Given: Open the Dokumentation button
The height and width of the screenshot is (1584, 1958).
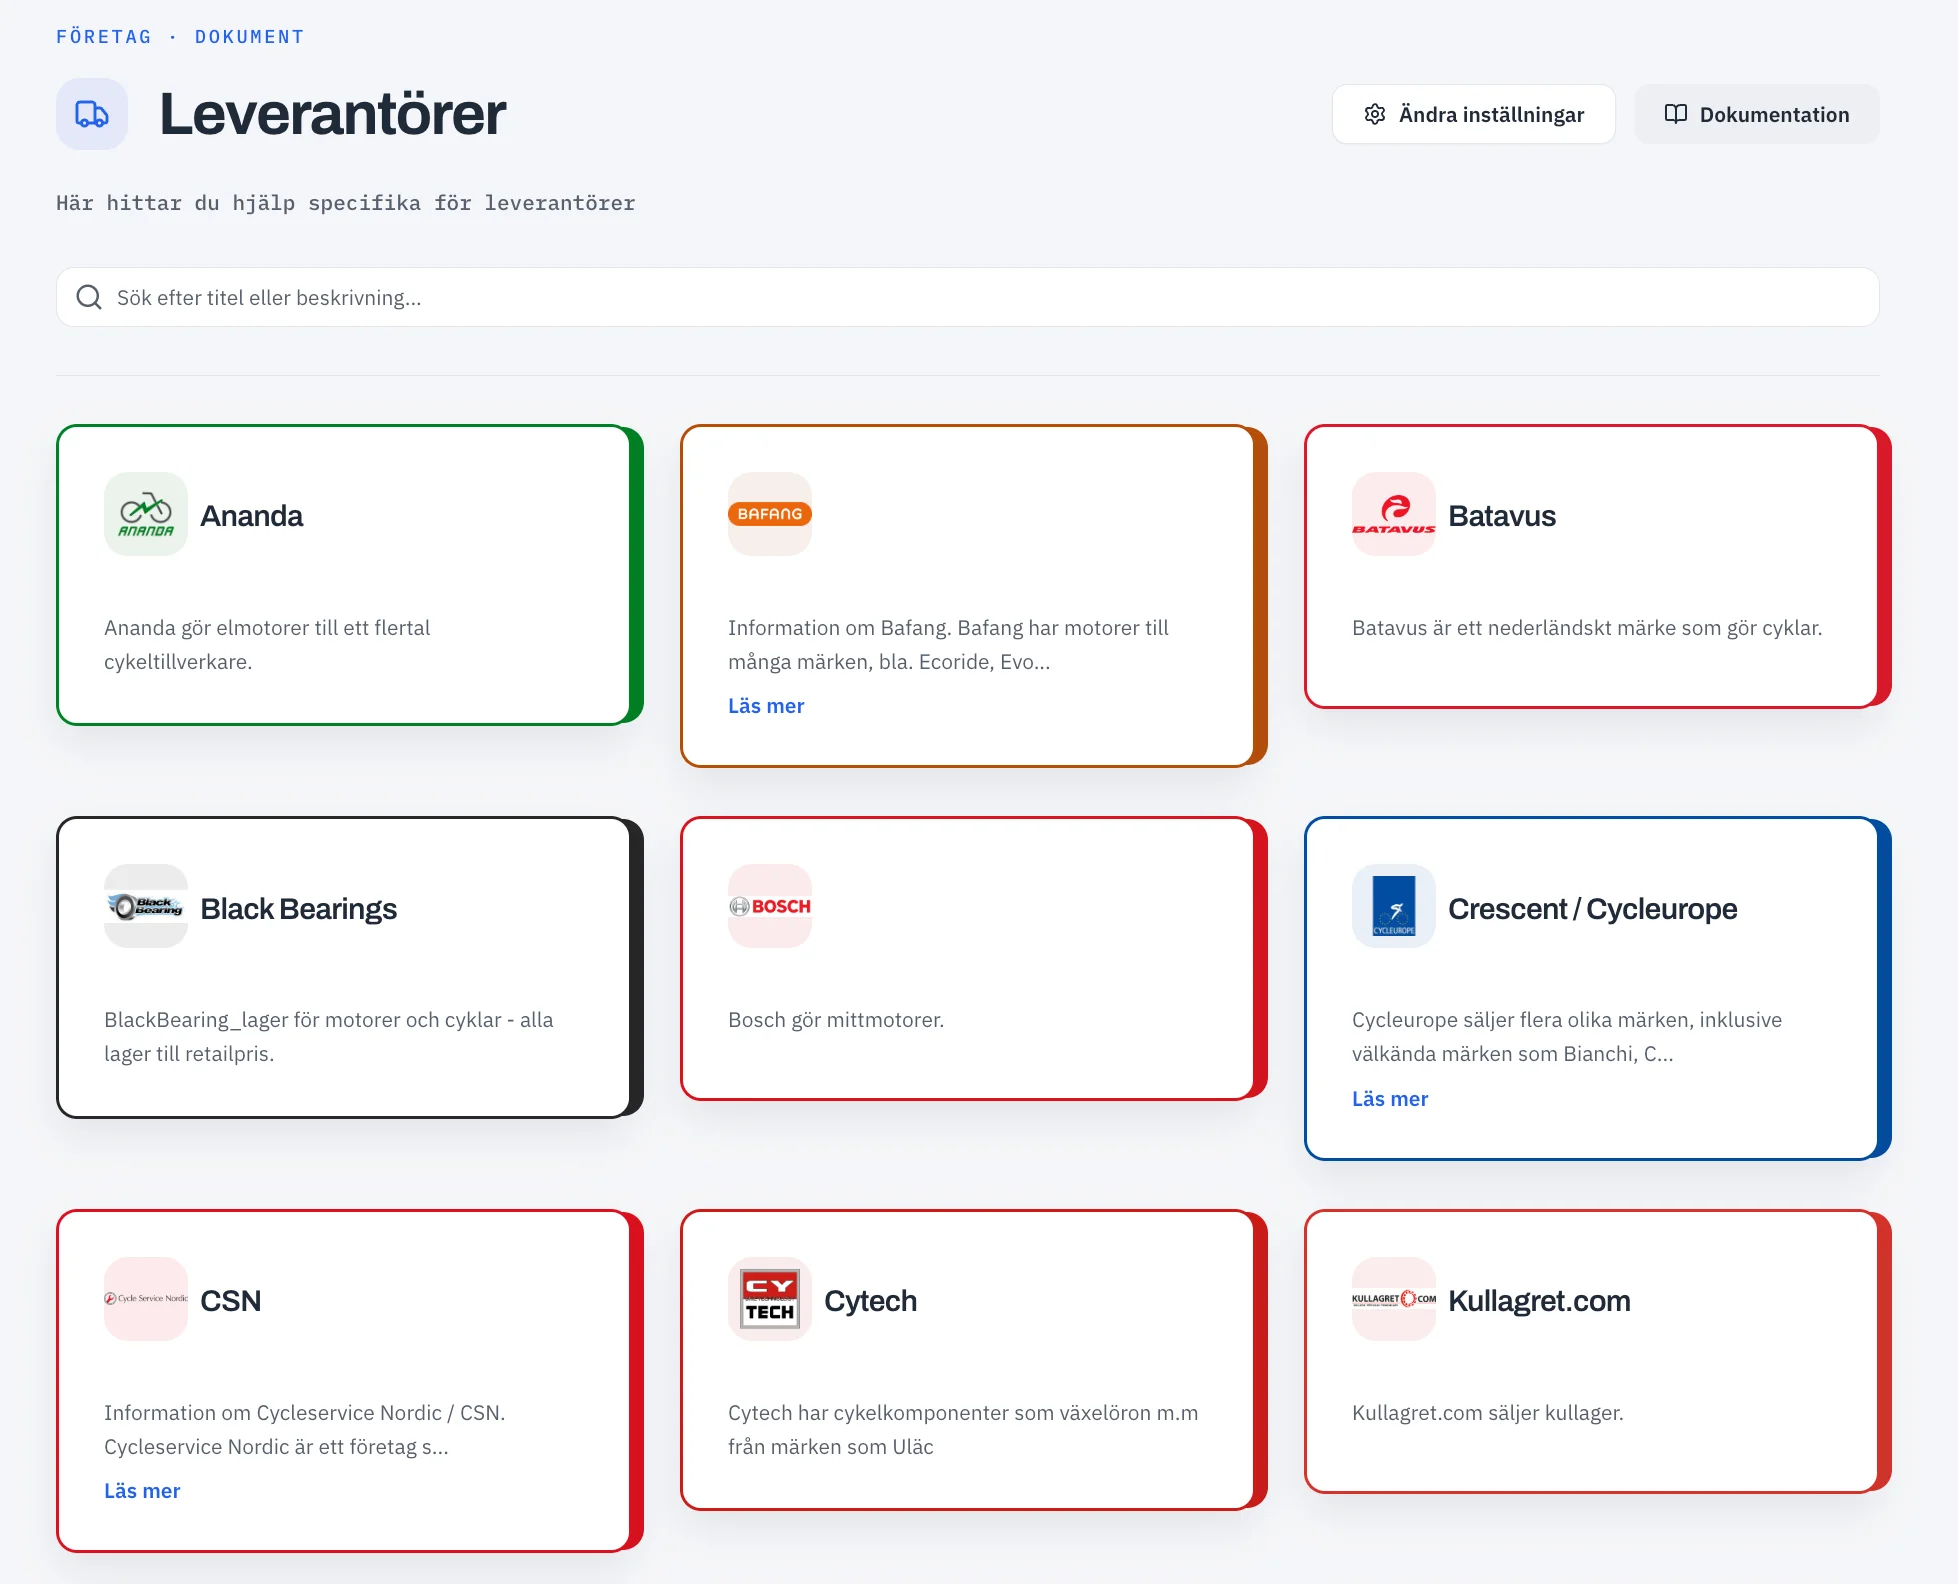Looking at the screenshot, I should coord(1757,114).
